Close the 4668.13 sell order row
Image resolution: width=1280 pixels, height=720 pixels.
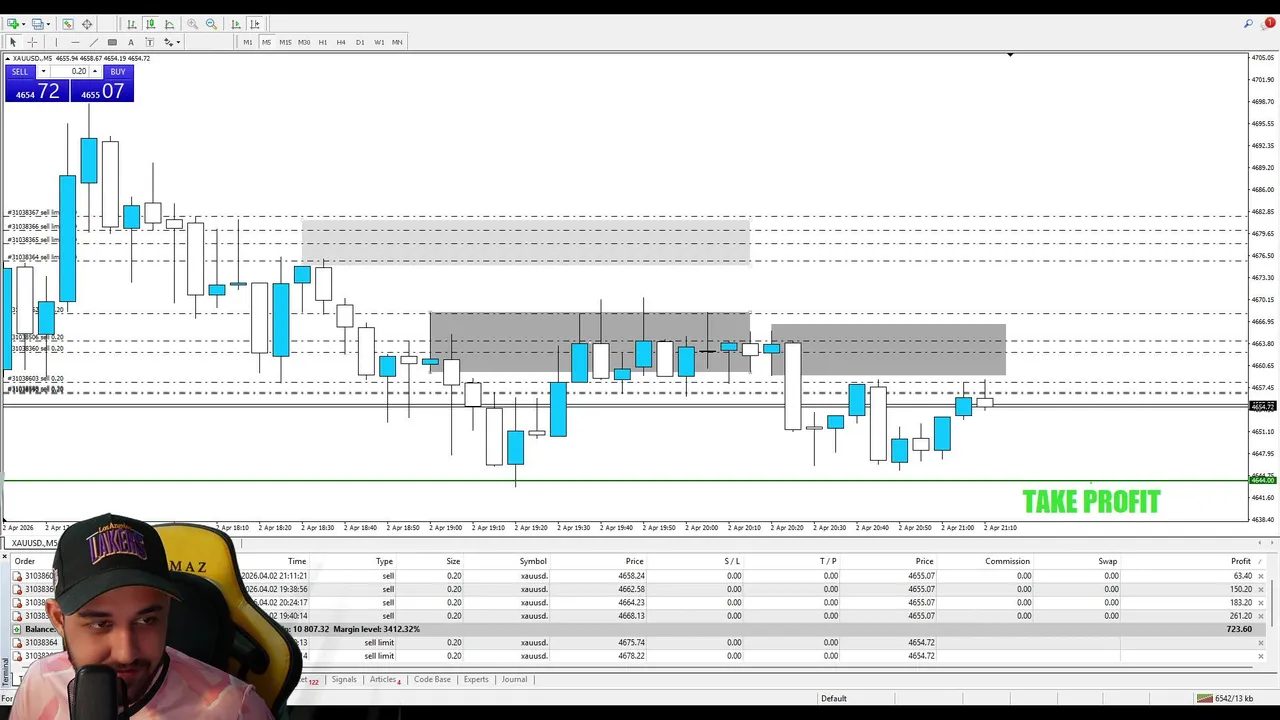[x=1261, y=616]
